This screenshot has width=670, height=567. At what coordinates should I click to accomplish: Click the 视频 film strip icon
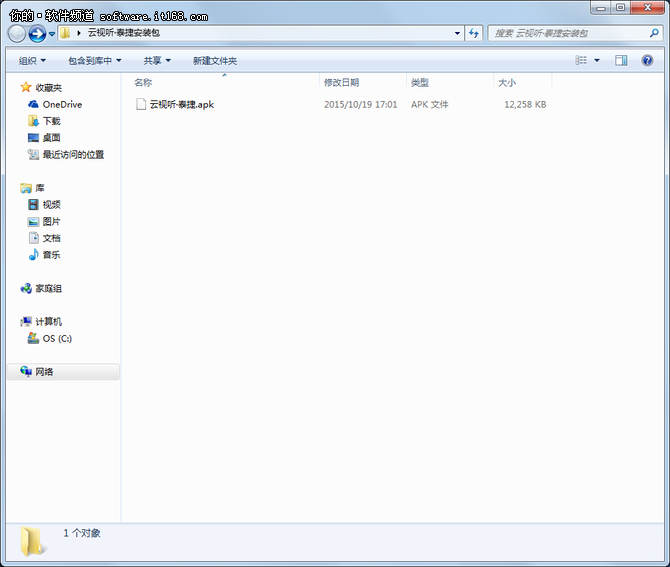tap(33, 205)
